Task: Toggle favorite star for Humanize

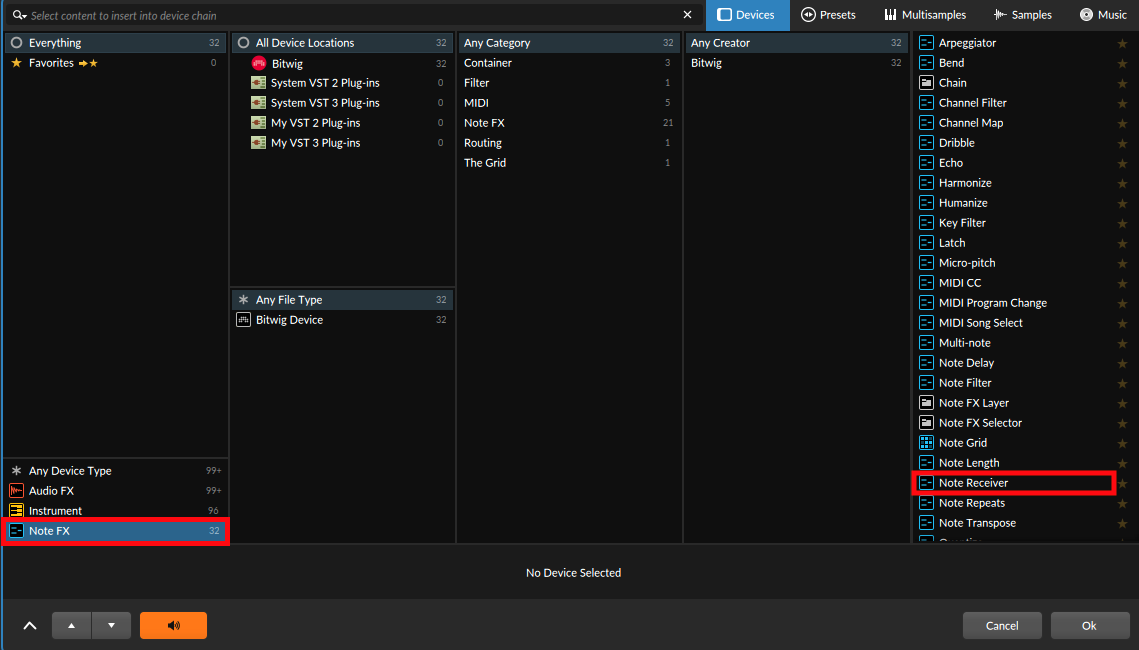Action: coord(1122,203)
